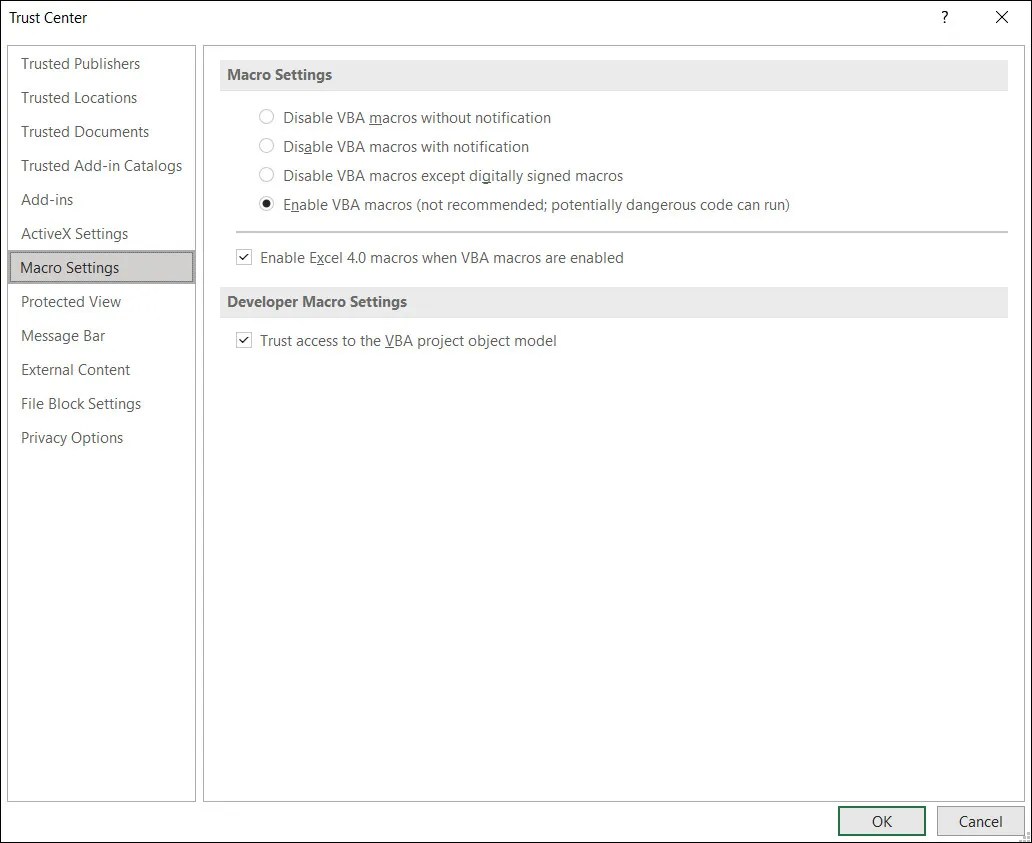
Task: Select disable VBA macros except digitally signed
Action: (x=267, y=175)
